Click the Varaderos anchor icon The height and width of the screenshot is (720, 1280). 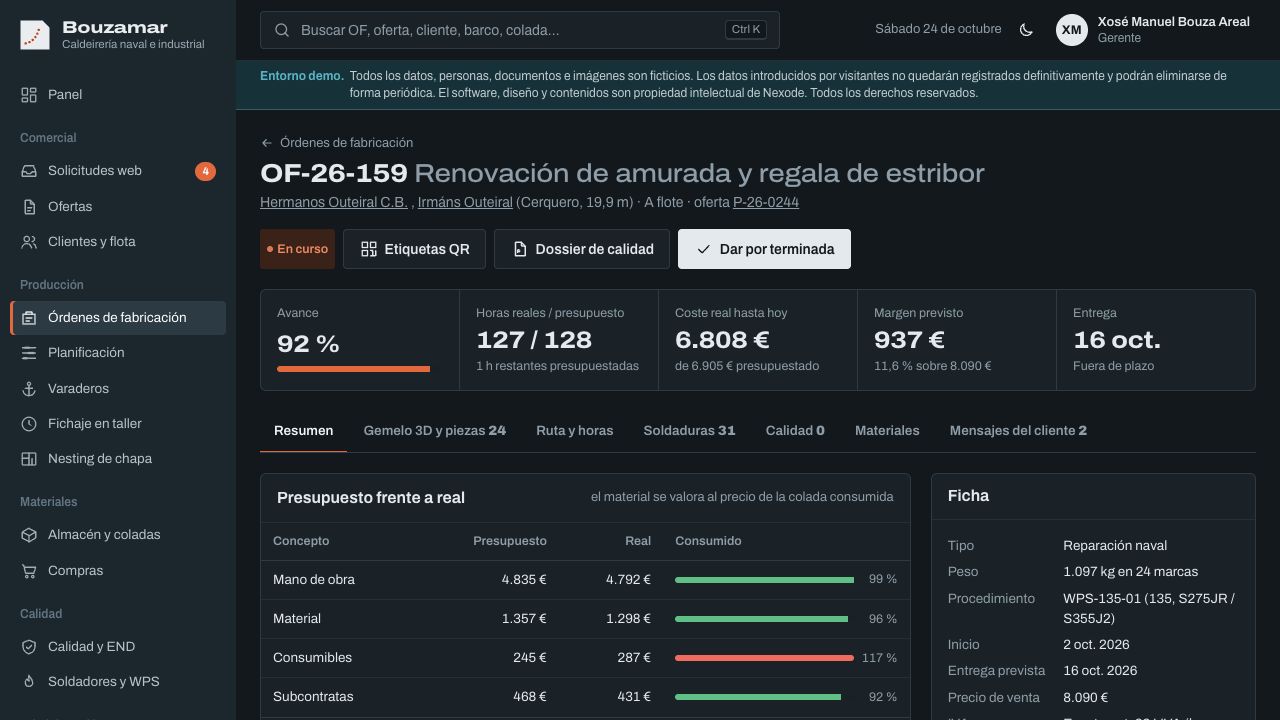(29, 389)
